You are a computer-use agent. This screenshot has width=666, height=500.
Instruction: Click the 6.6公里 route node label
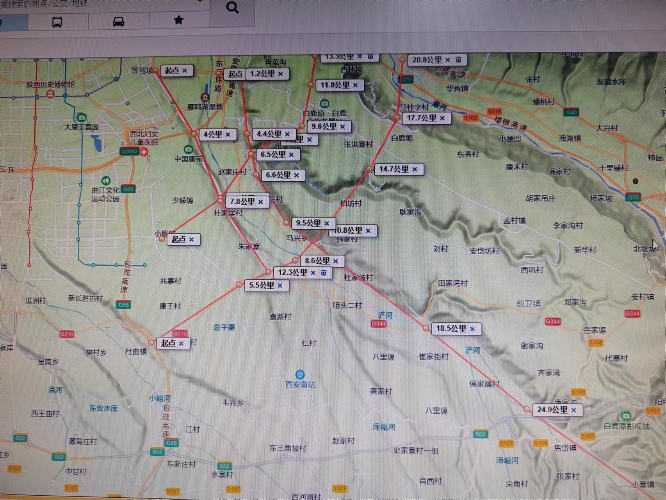(x=279, y=175)
